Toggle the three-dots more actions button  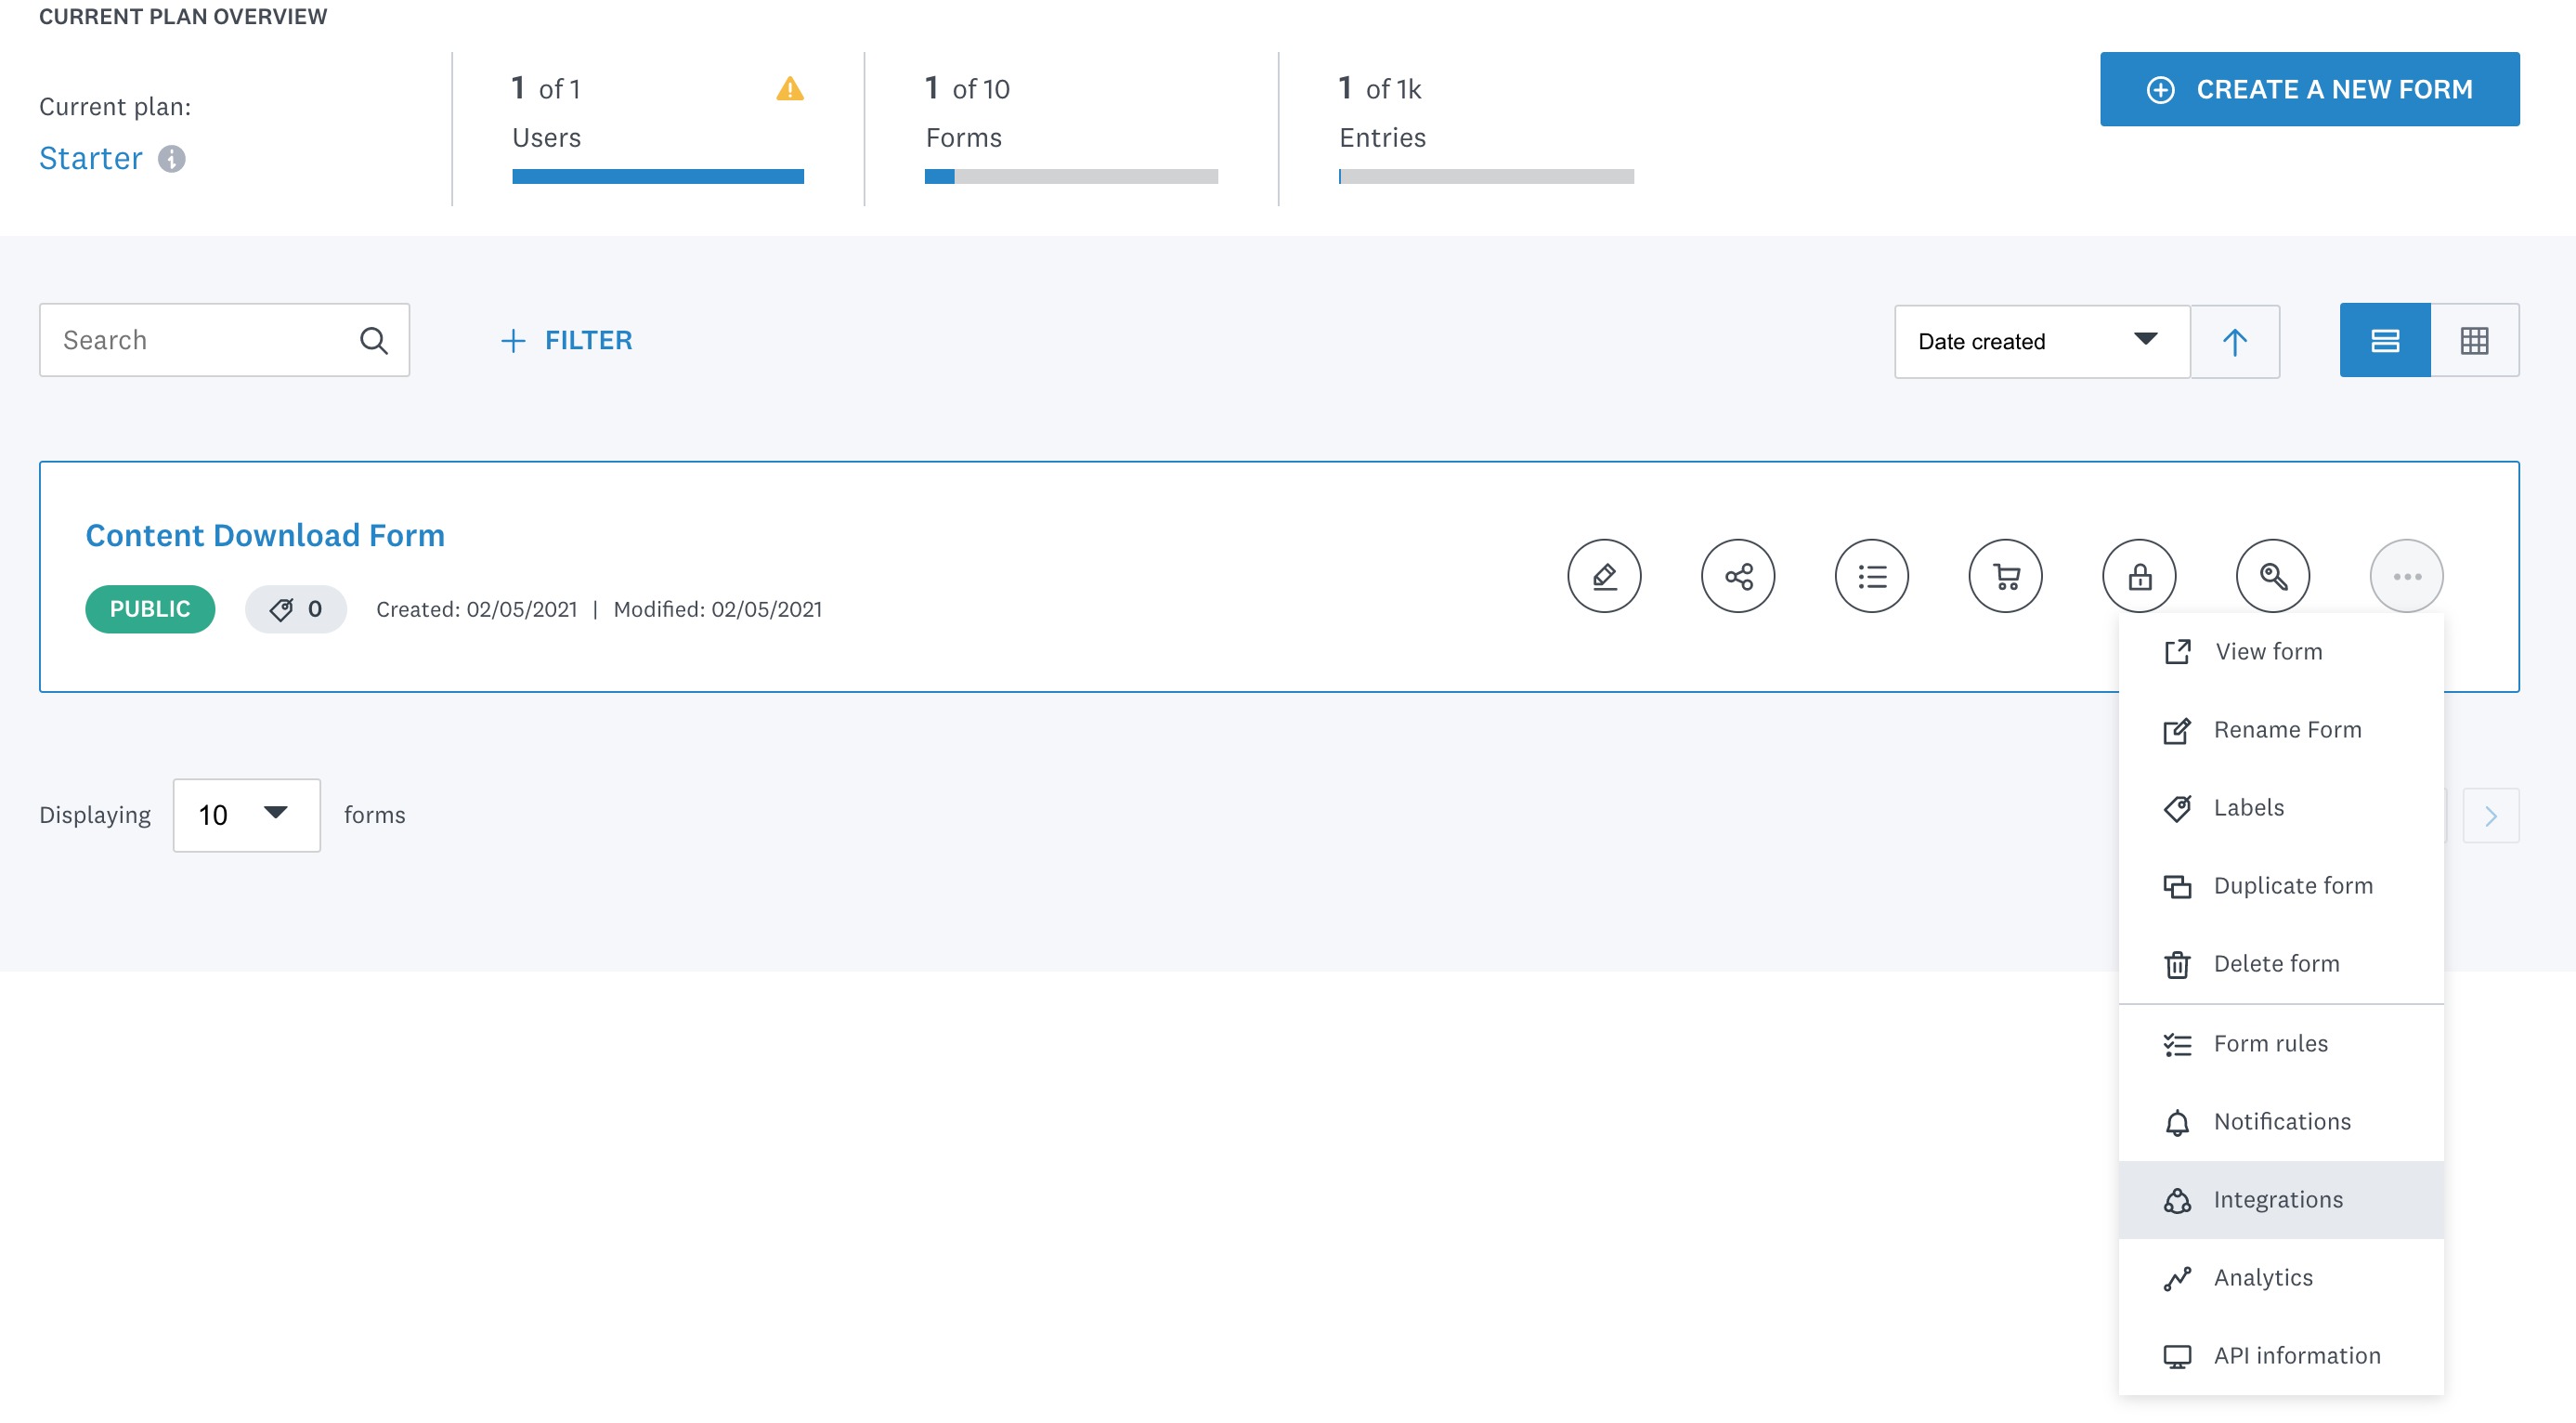(2407, 576)
